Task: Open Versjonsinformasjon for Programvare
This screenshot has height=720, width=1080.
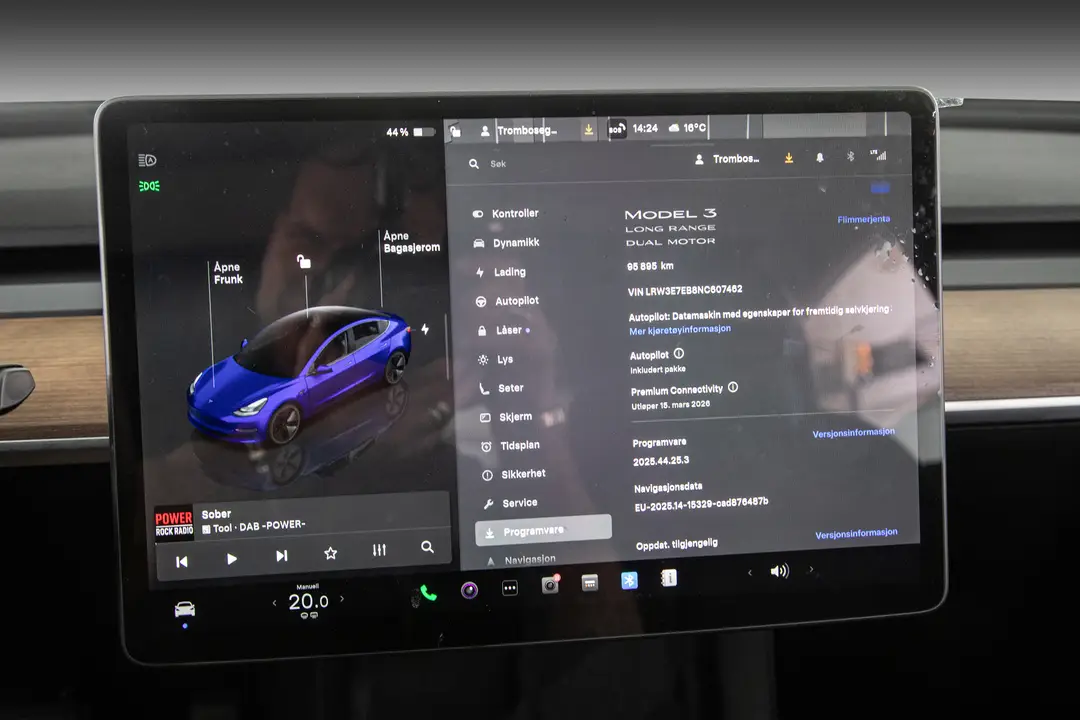Action: pos(853,433)
